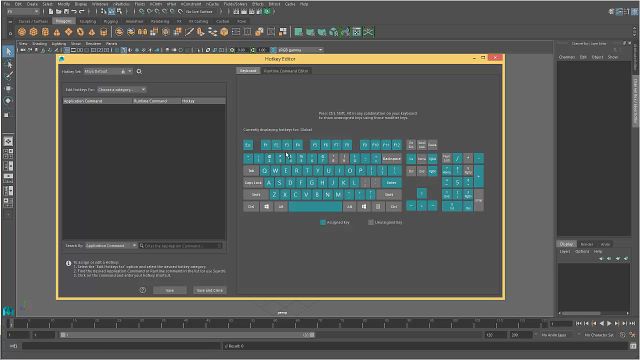This screenshot has height=360, width=640.
Task: Click the play forward button
Action: pos(609,323)
